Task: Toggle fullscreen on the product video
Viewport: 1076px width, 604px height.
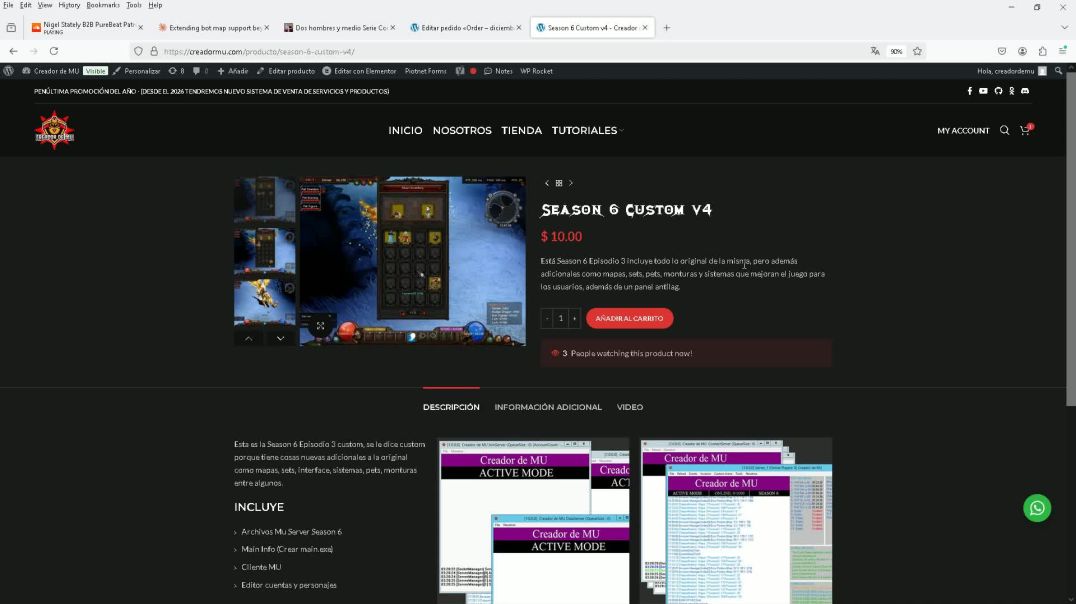Action: click(x=320, y=326)
